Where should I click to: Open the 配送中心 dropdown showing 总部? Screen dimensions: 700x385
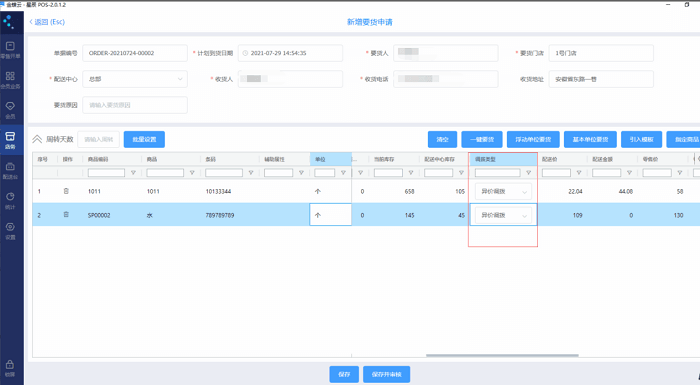pyautogui.click(x=135, y=79)
